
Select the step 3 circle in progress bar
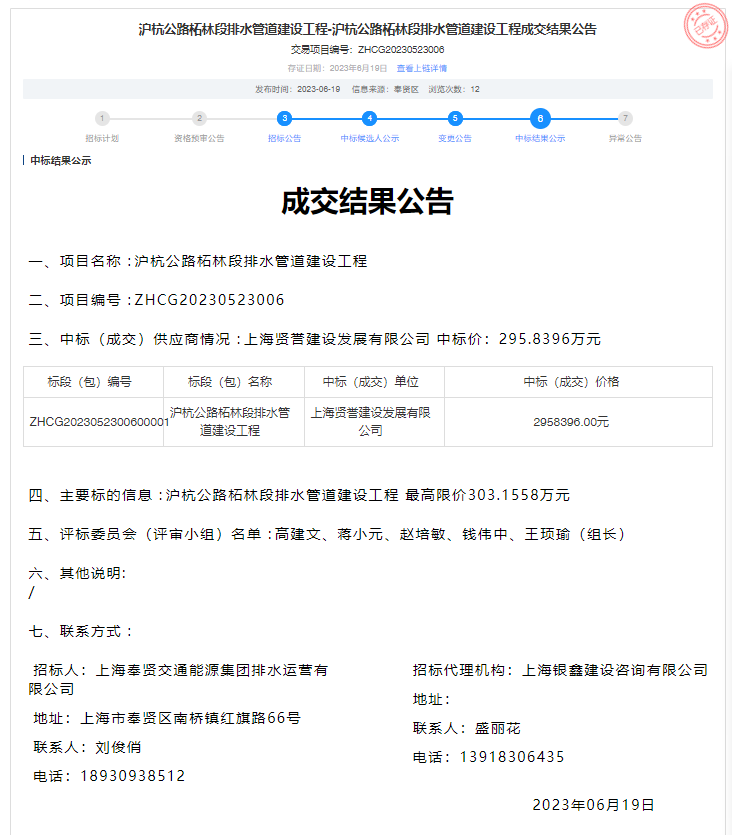pyautogui.click(x=284, y=118)
